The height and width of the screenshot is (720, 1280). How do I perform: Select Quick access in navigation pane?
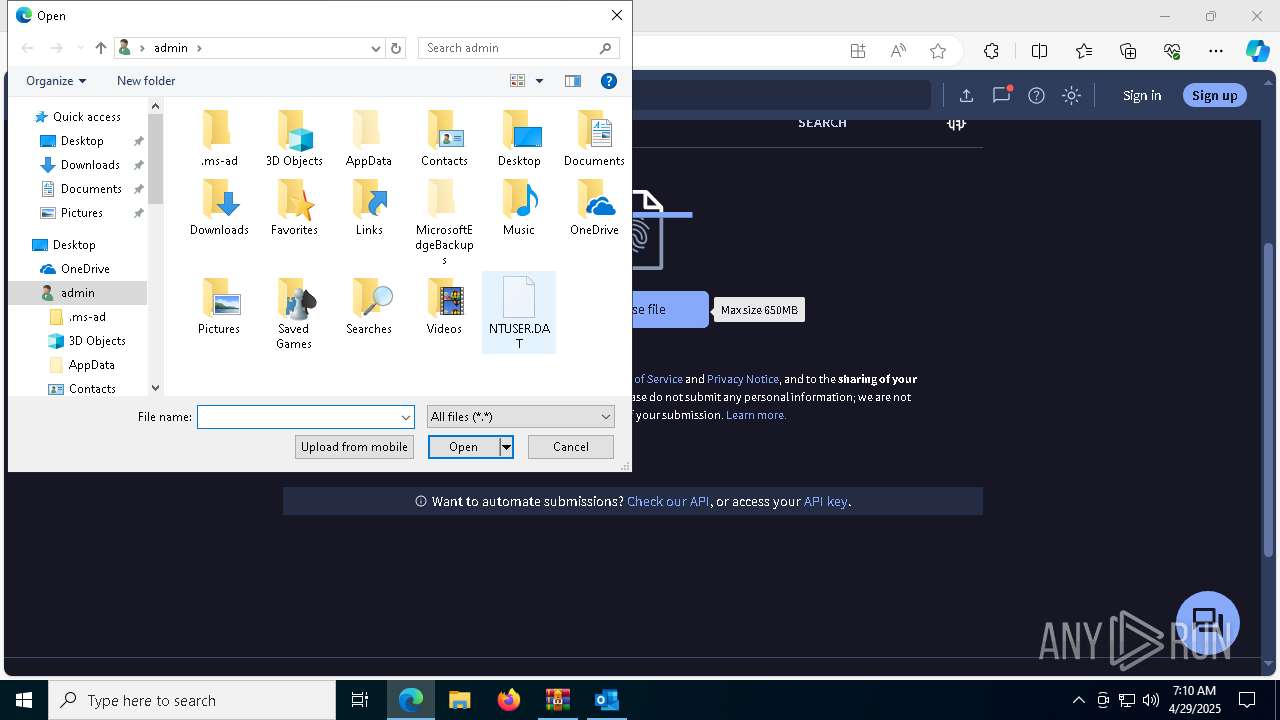pyautogui.click(x=87, y=117)
